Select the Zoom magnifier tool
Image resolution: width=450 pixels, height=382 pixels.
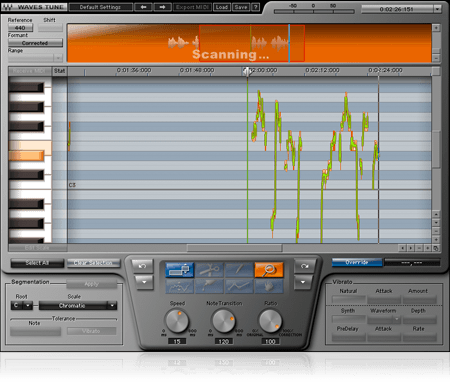[x=269, y=270]
